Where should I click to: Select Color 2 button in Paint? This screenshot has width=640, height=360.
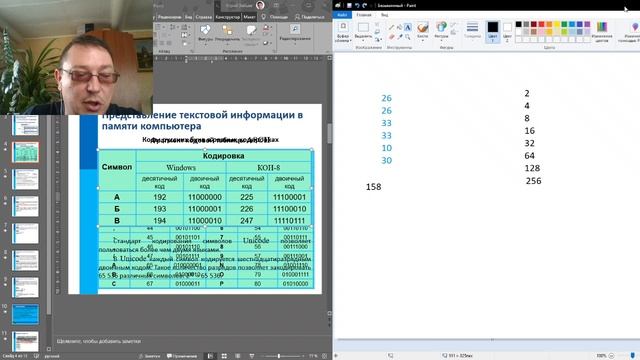tap(507, 31)
